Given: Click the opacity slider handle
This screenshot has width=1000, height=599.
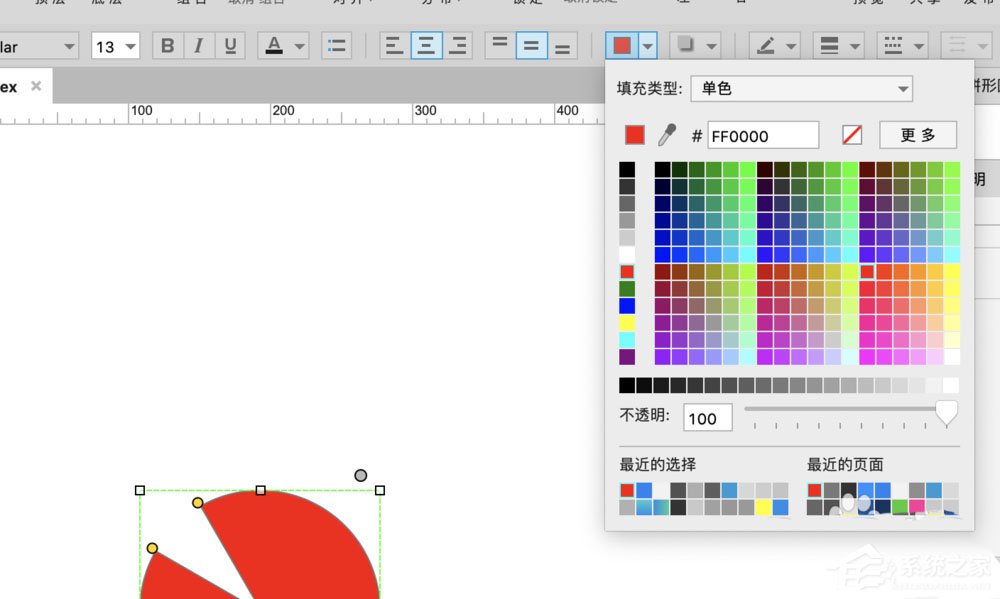Looking at the screenshot, I should tap(945, 411).
